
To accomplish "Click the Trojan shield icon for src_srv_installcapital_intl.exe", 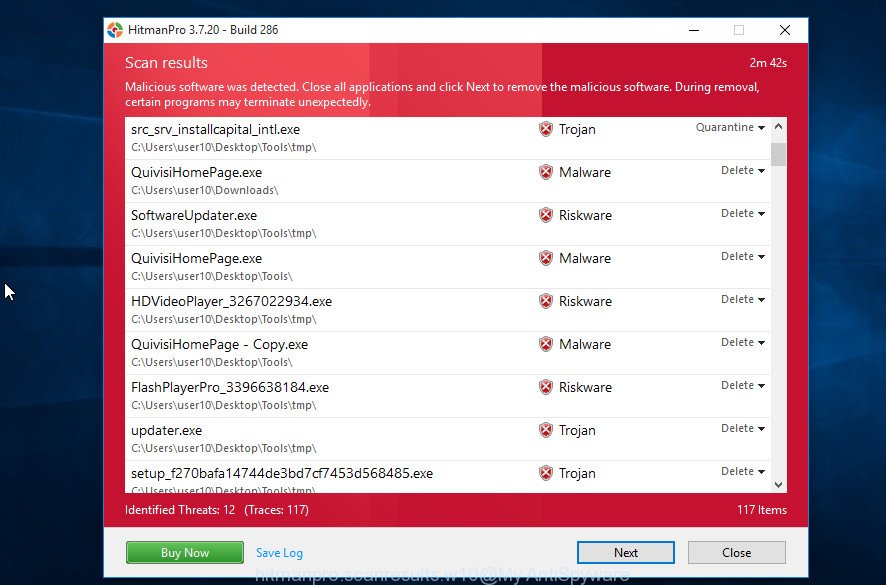I will click(545, 129).
